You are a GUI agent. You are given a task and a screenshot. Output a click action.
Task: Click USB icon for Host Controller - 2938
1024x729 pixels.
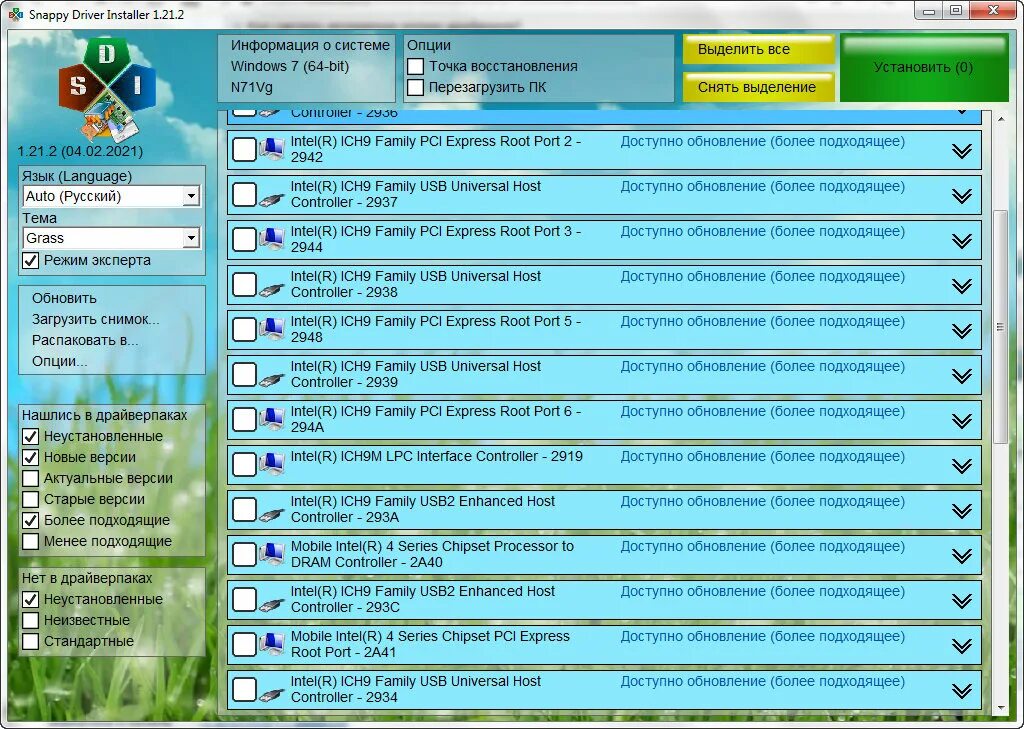pyautogui.click(x=272, y=289)
